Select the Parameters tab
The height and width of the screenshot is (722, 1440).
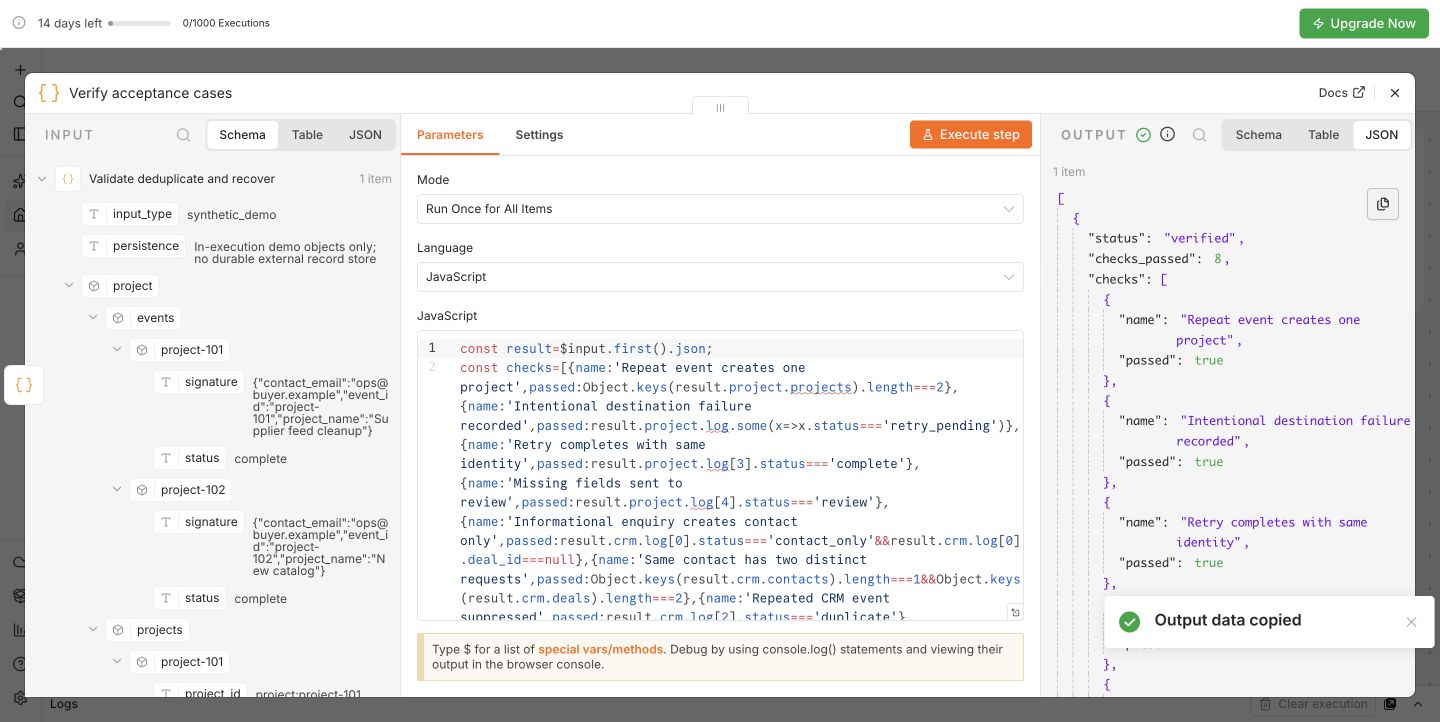(x=450, y=135)
